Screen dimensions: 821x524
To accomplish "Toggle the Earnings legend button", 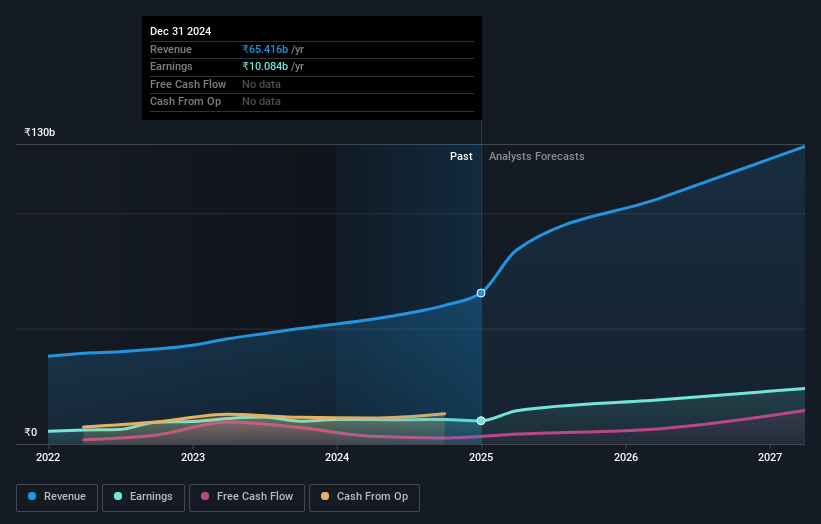I will pos(143,497).
